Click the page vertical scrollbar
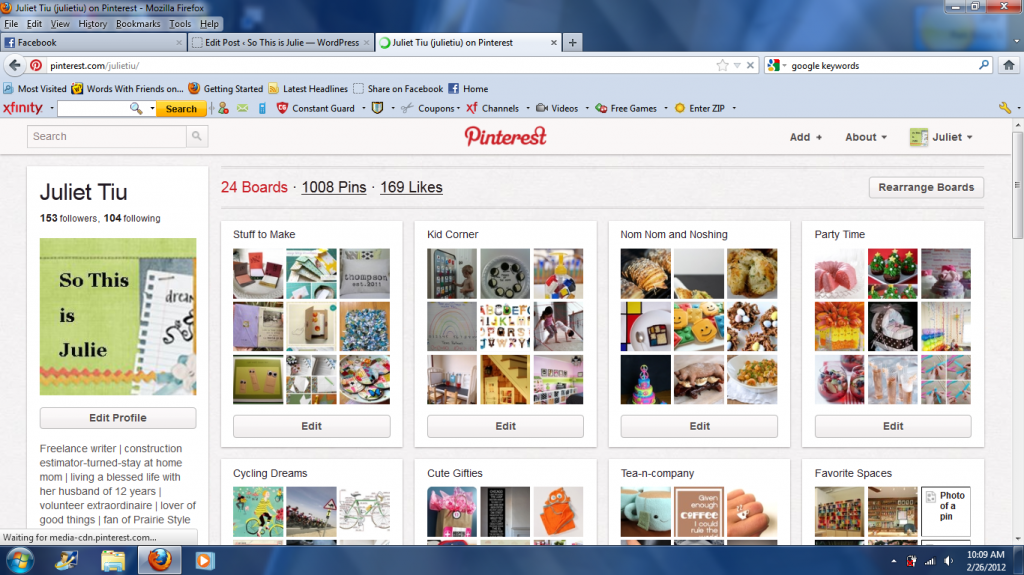 point(1017,185)
